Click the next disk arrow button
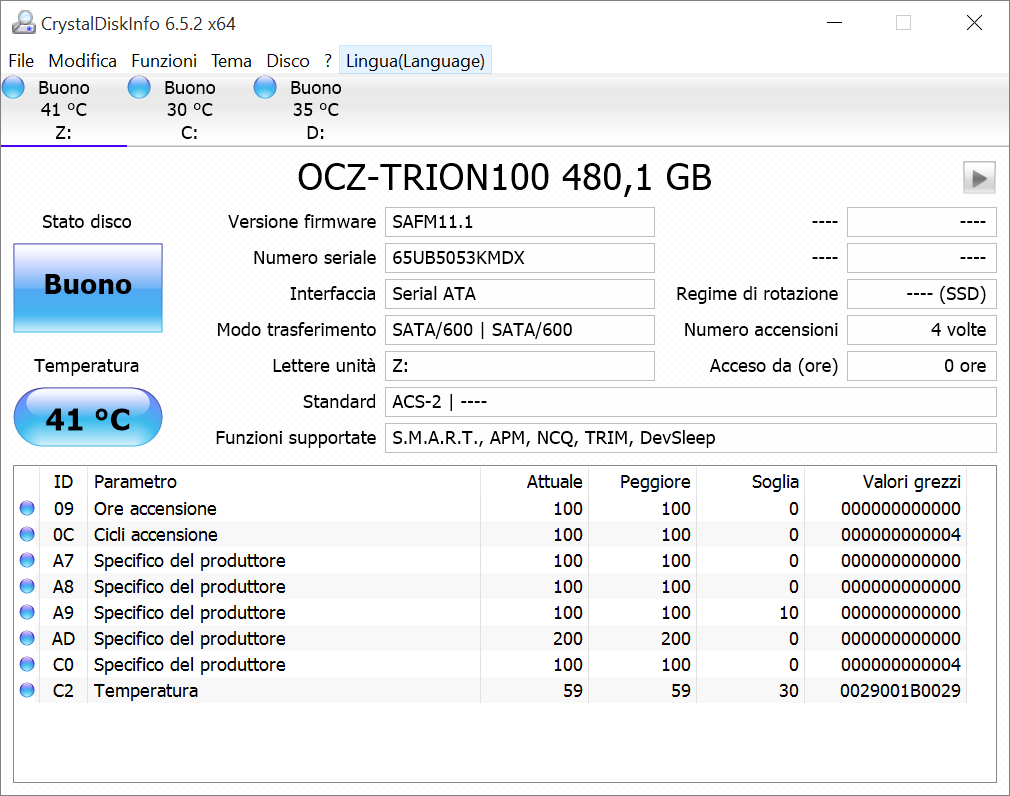1010x796 pixels. [979, 178]
